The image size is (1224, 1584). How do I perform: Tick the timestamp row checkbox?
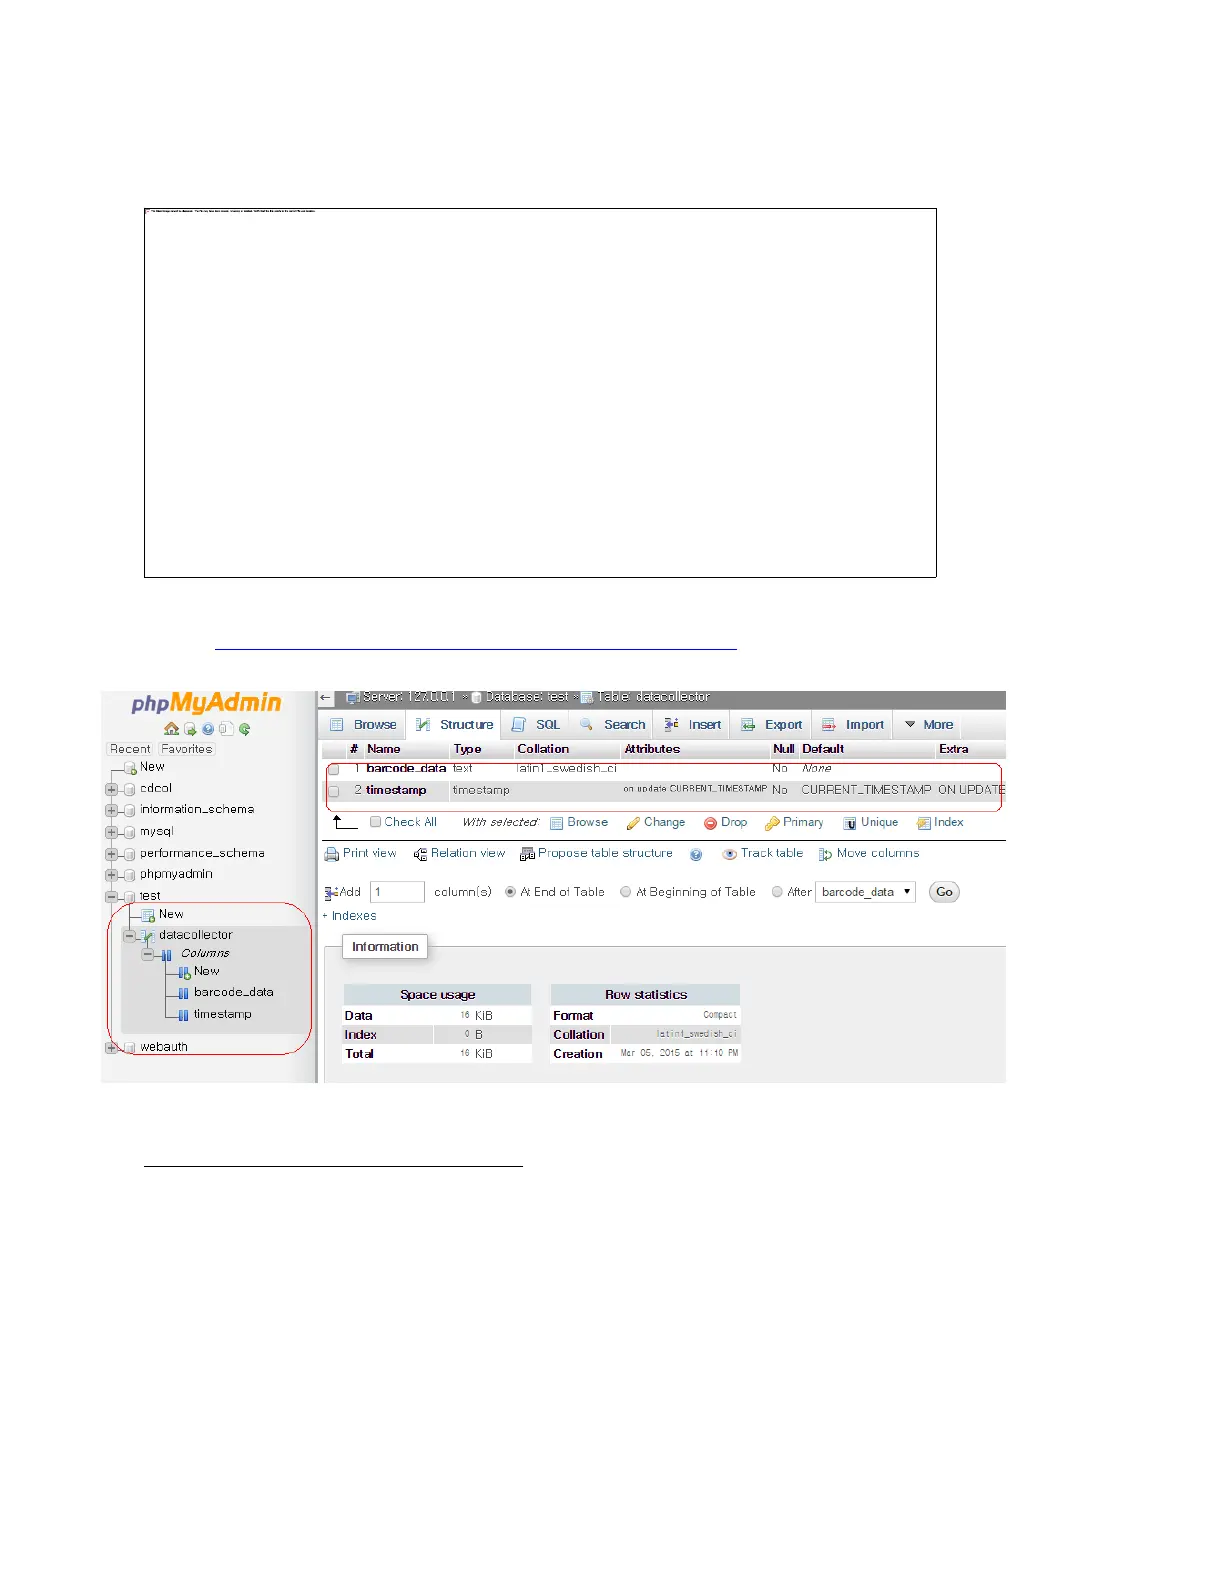pyautogui.click(x=334, y=791)
